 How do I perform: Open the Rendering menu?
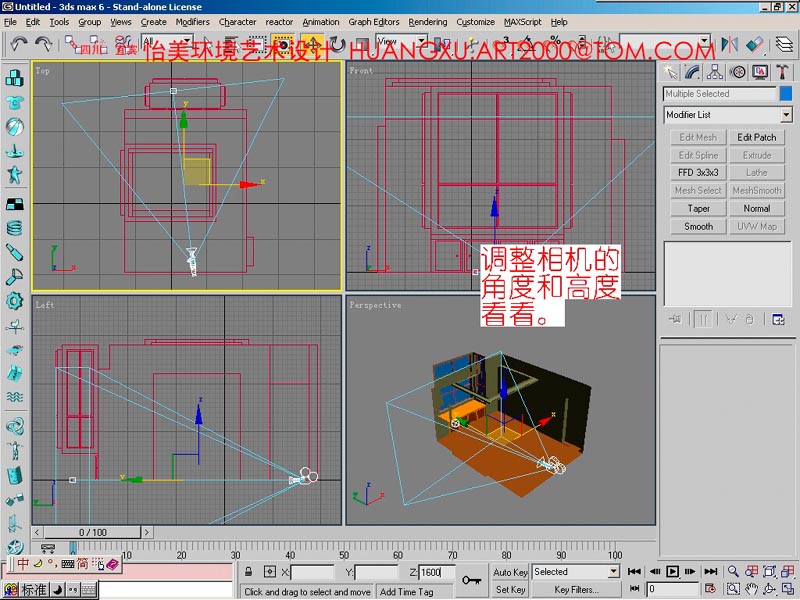[428, 21]
